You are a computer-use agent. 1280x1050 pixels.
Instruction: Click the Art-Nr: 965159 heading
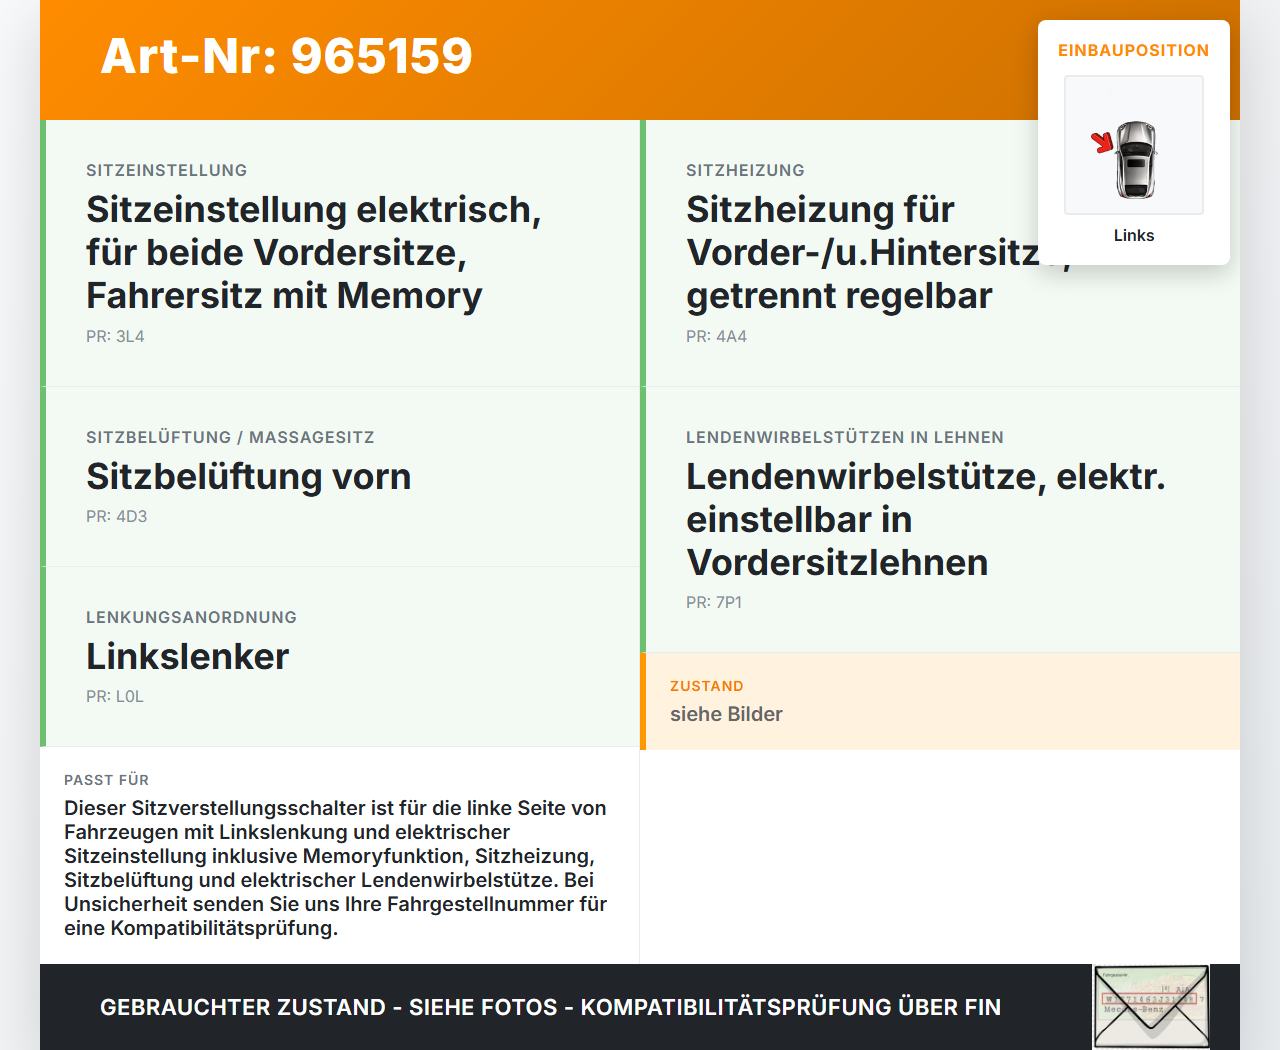click(286, 58)
